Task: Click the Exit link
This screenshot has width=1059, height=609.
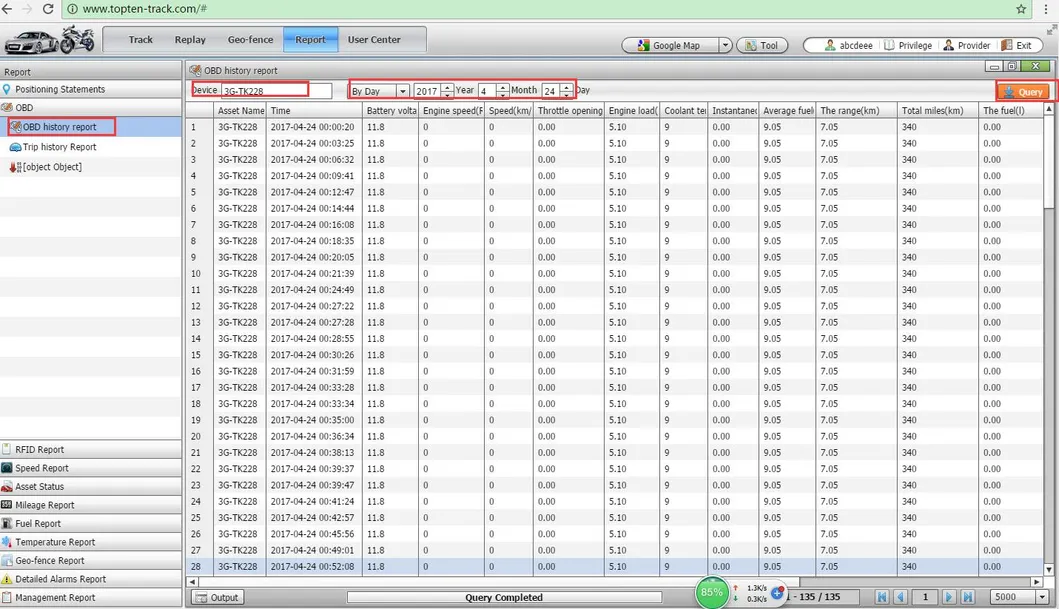Action: click(x=1016, y=45)
